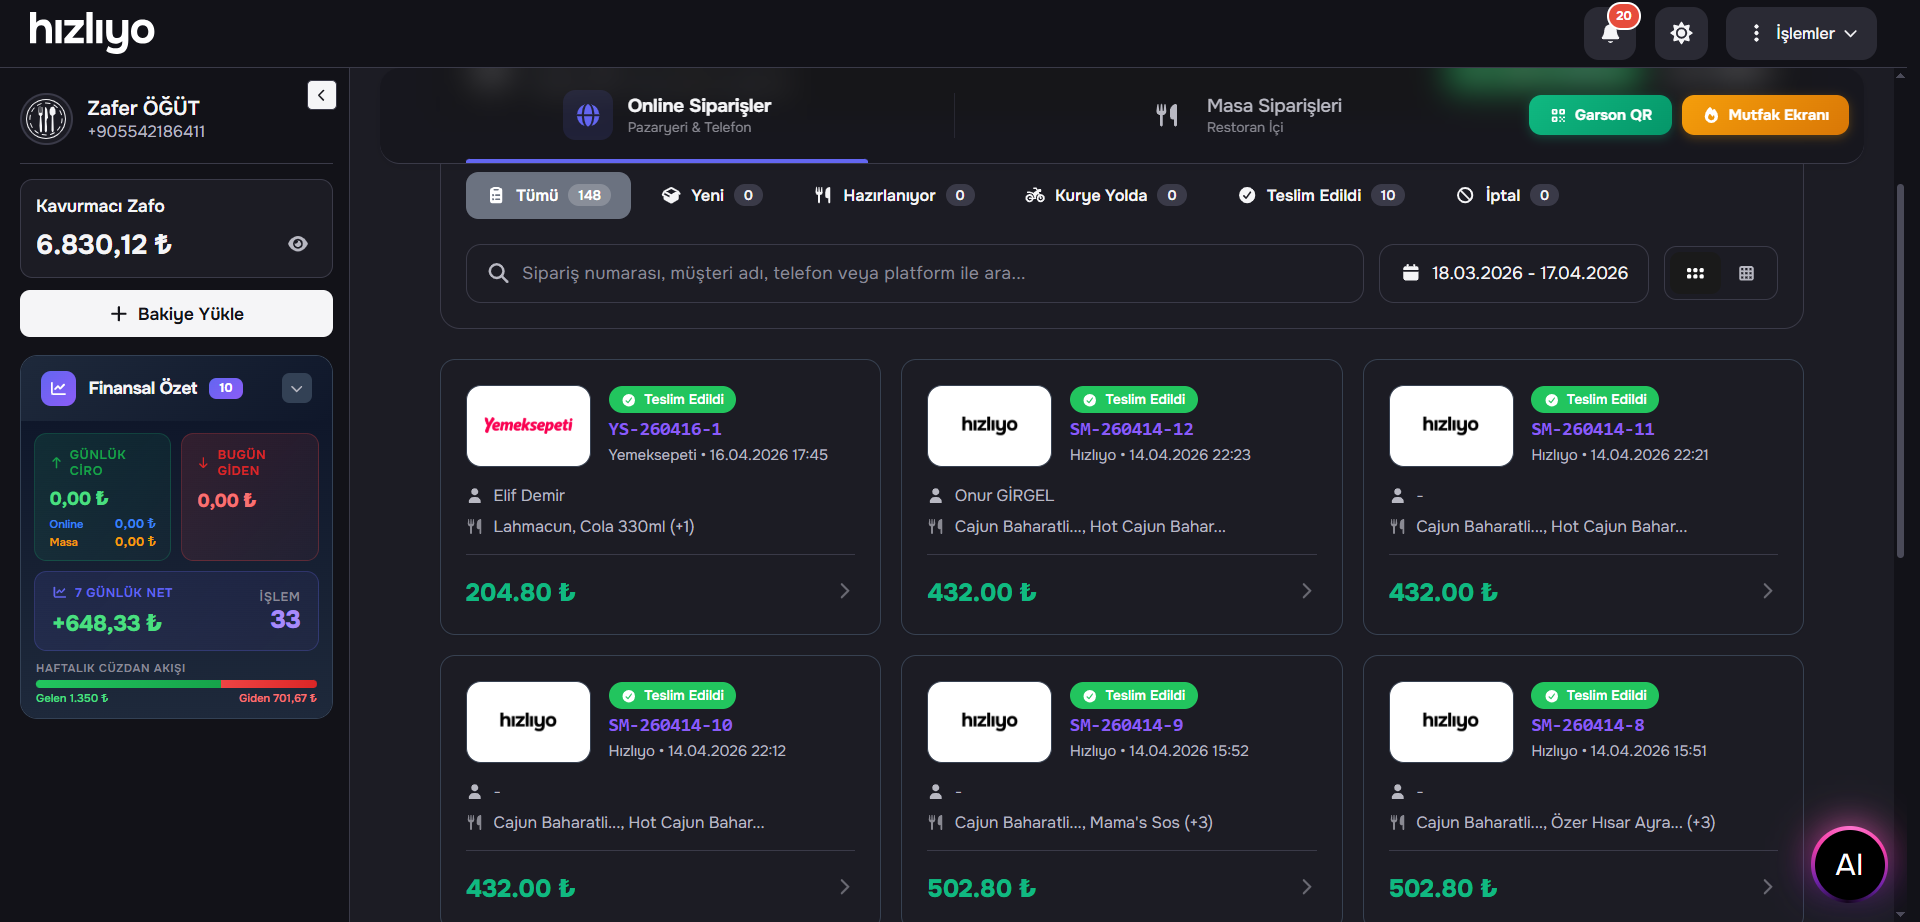Click the Bakiye Yükle button
Image resolution: width=1920 pixels, height=922 pixels.
176,314
